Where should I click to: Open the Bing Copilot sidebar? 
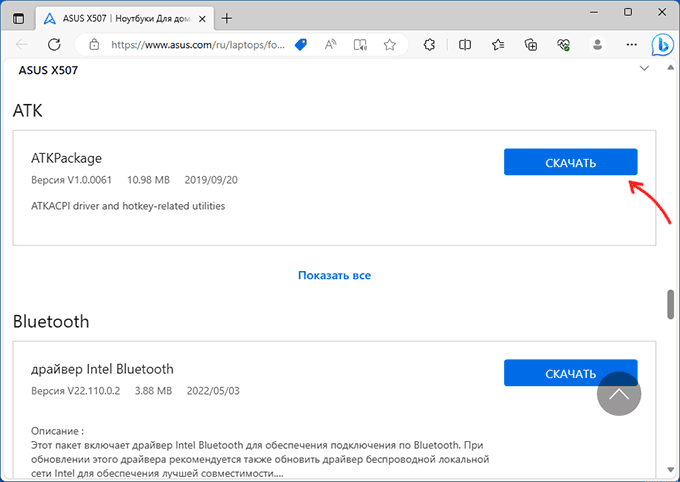pos(663,44)
